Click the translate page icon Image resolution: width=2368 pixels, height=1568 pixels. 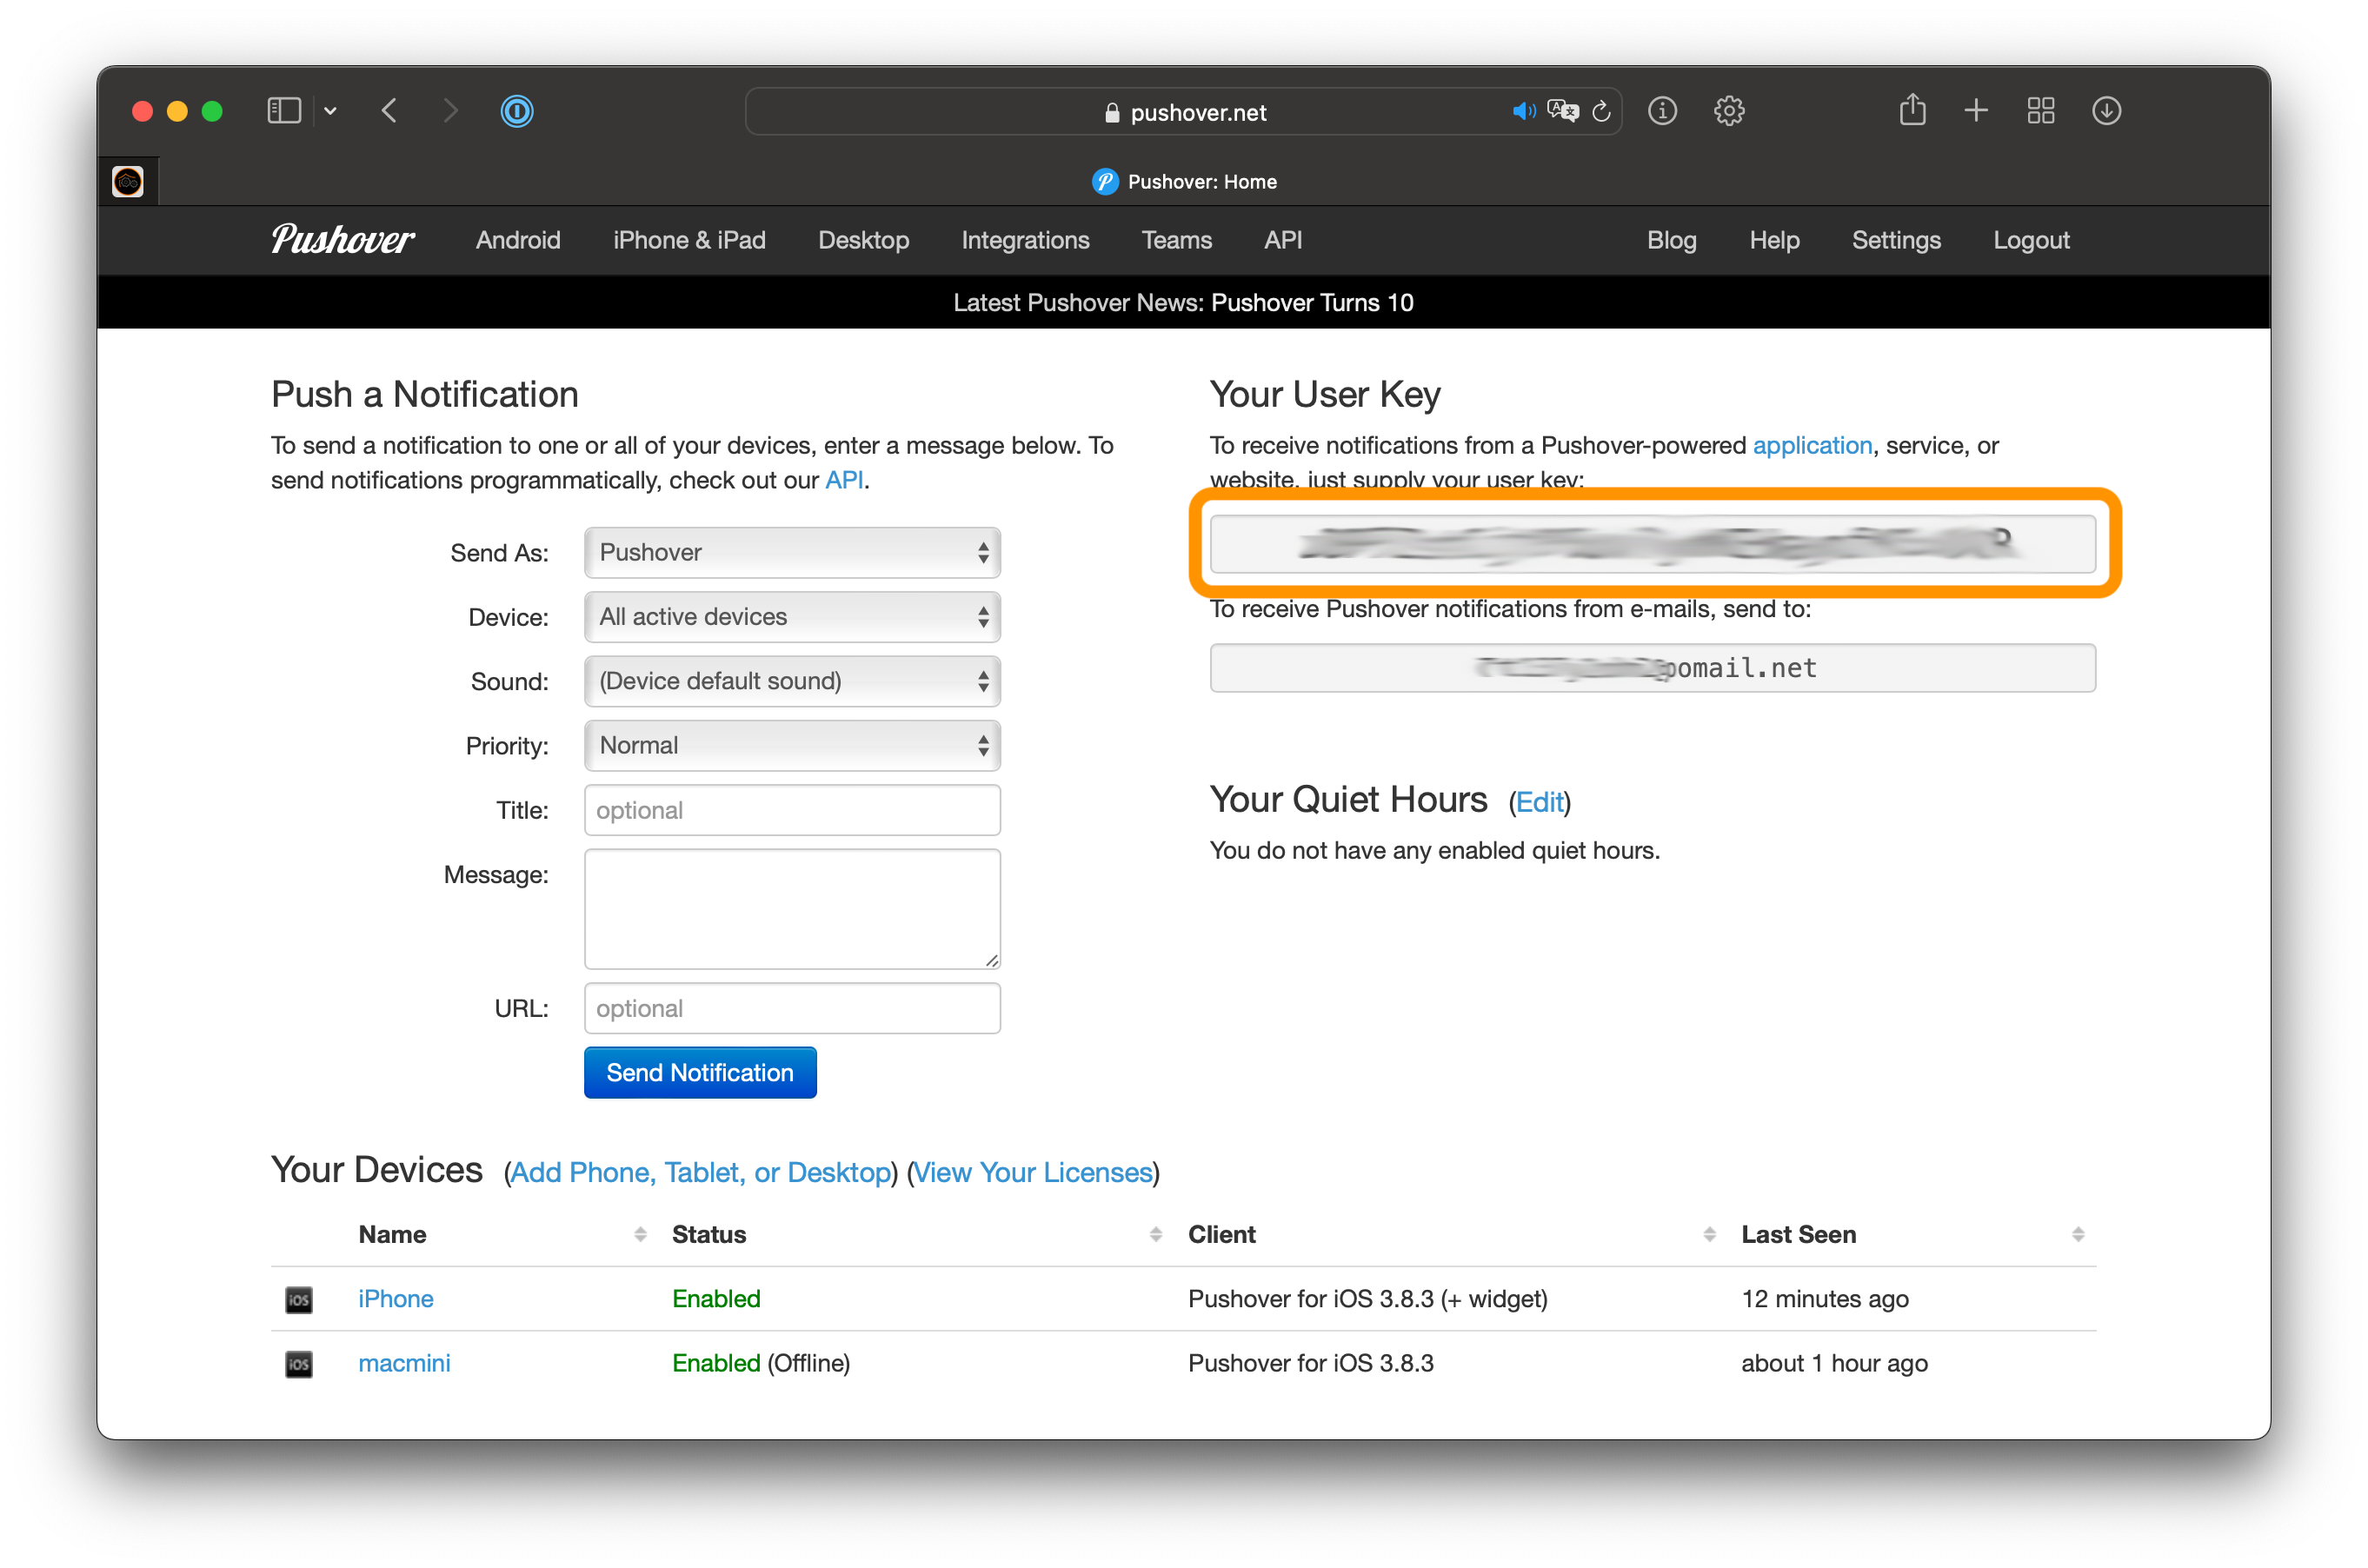pos(1562,111)
